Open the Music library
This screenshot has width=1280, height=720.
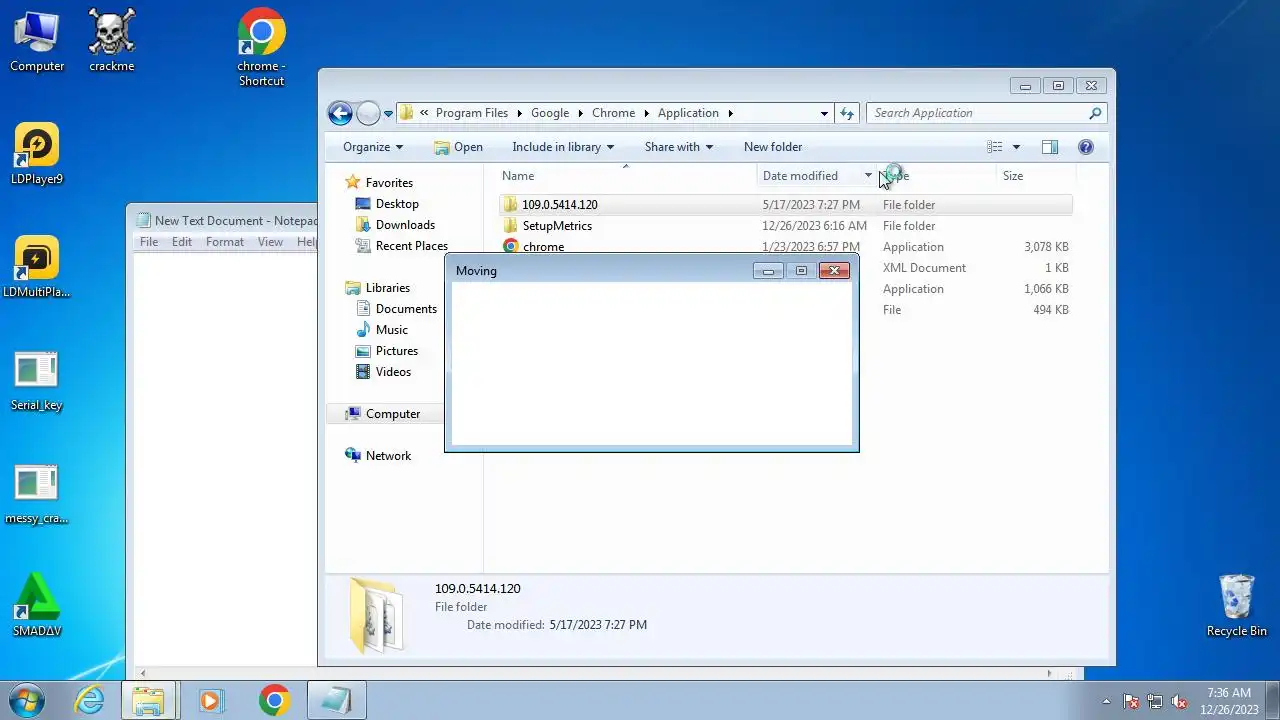391,330
